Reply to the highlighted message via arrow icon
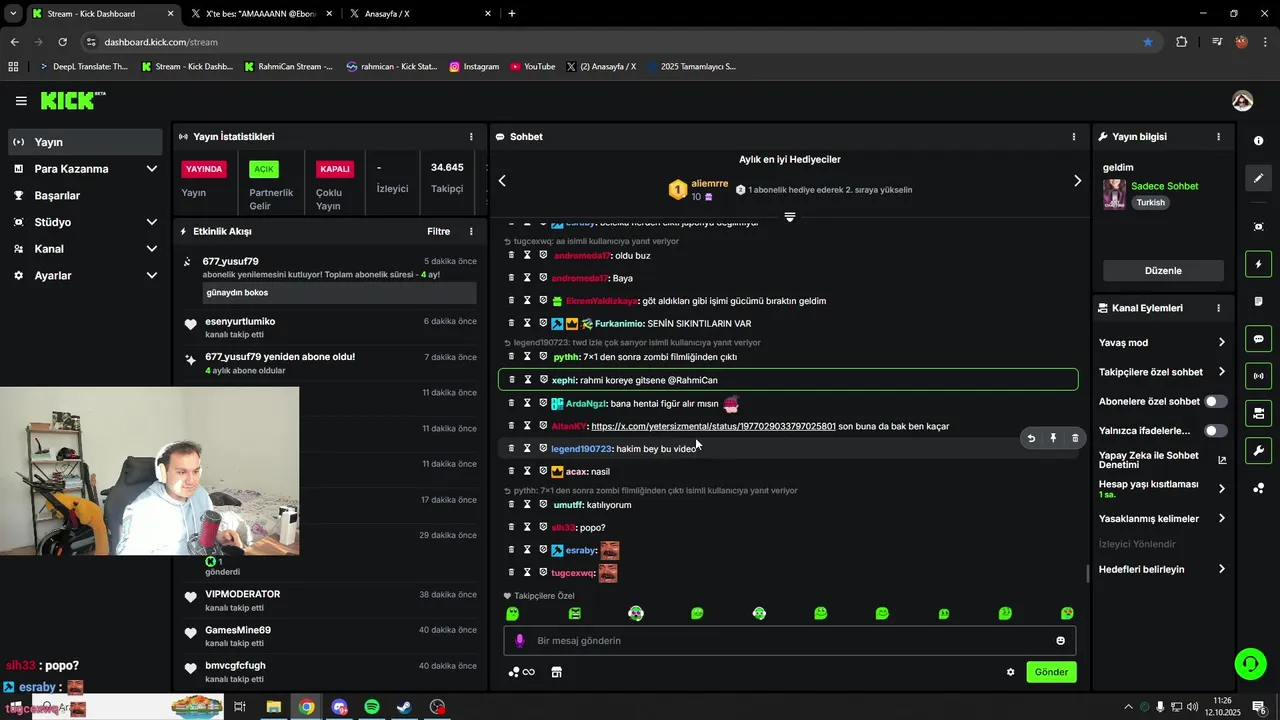The image size is (1280, 720). (x=1031, y=438)
